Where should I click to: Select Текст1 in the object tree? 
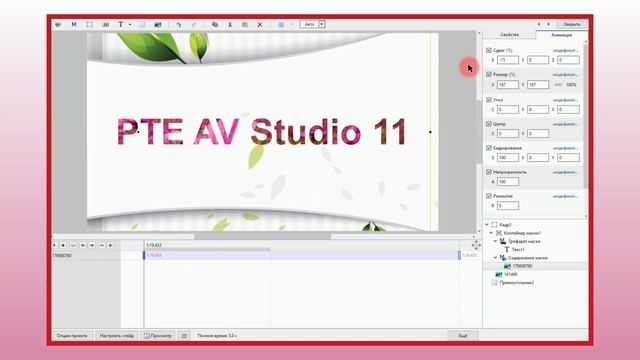(x=518, y=249)
